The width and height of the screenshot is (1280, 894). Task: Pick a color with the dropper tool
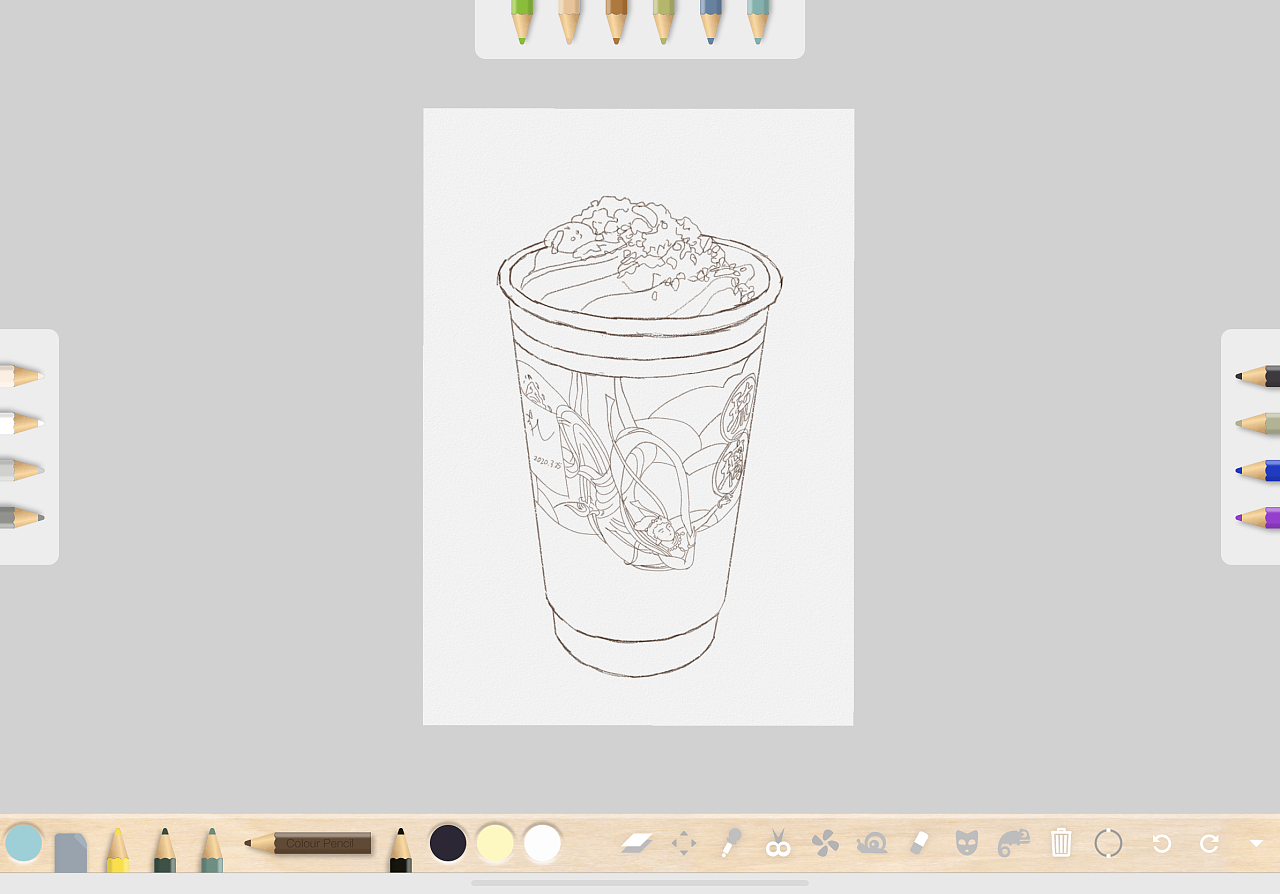tap(730, 843)
